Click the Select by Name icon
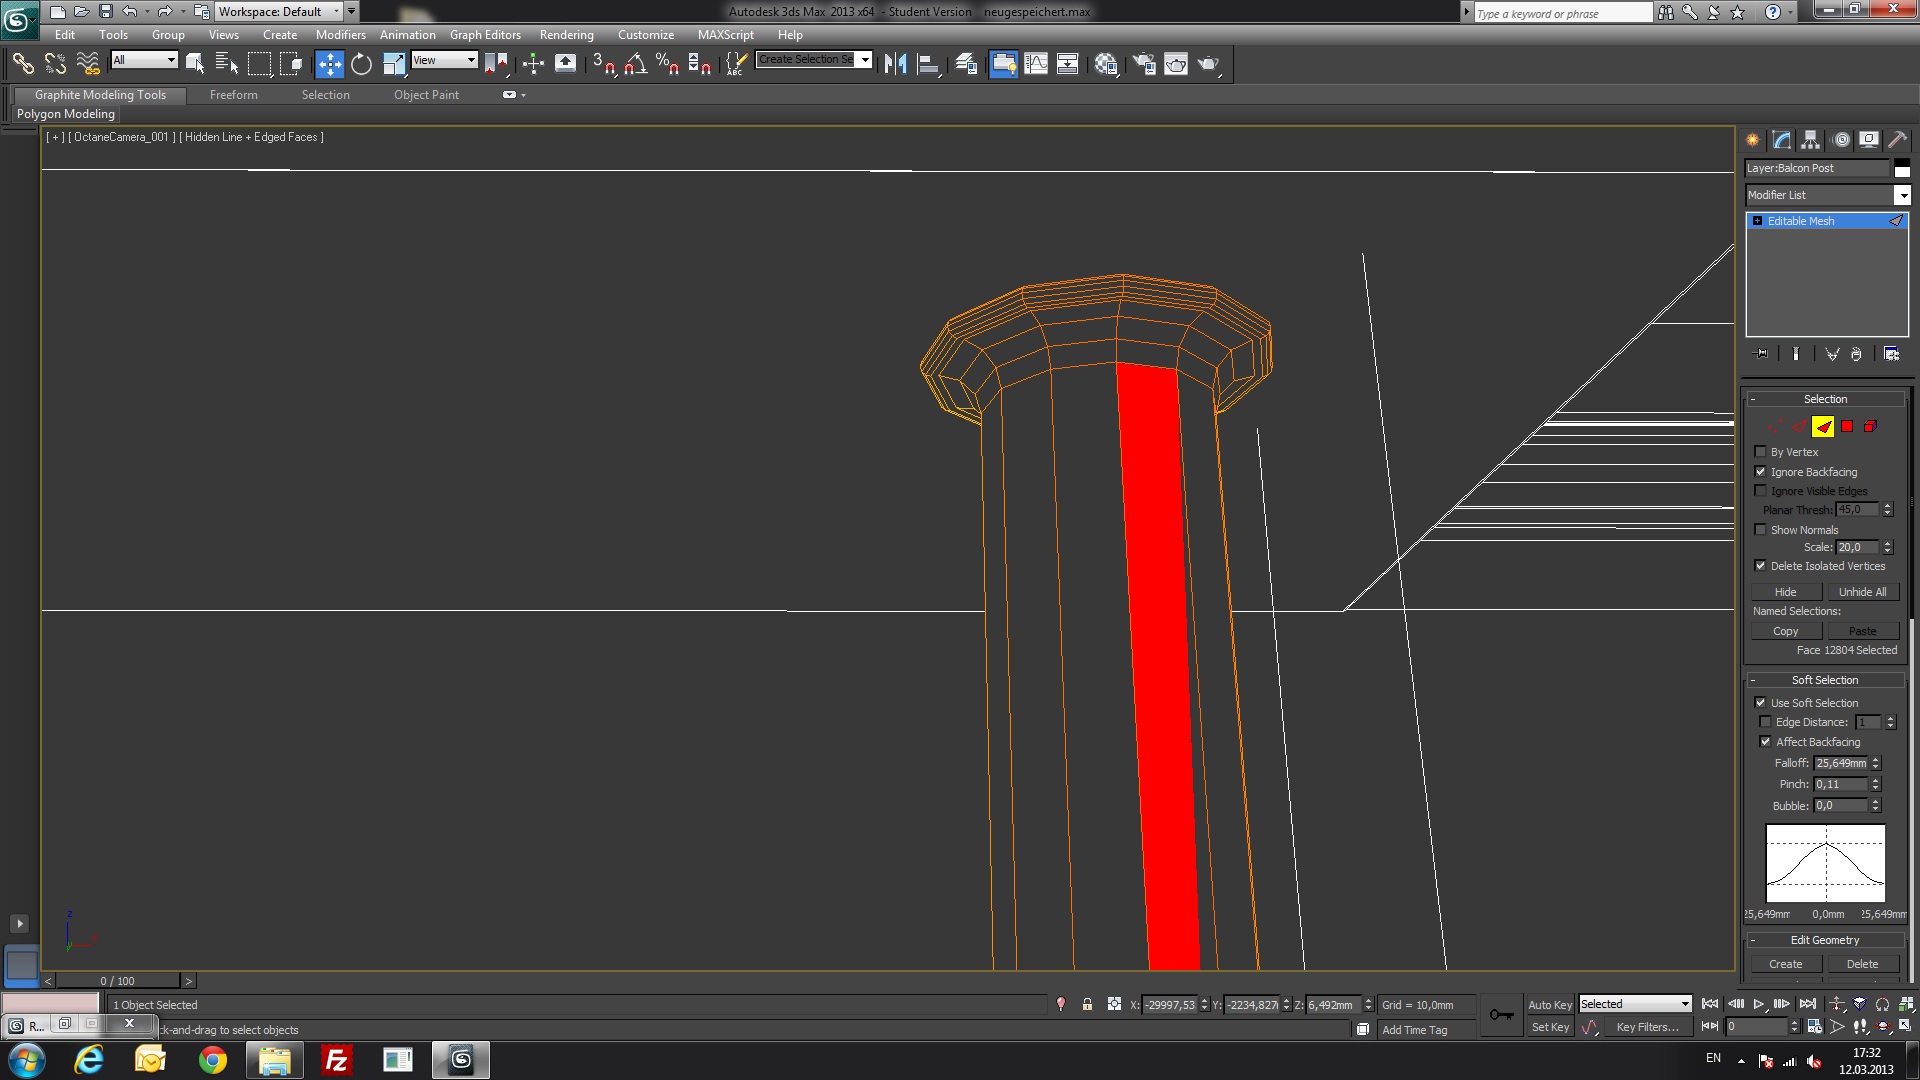 (227, 64)
